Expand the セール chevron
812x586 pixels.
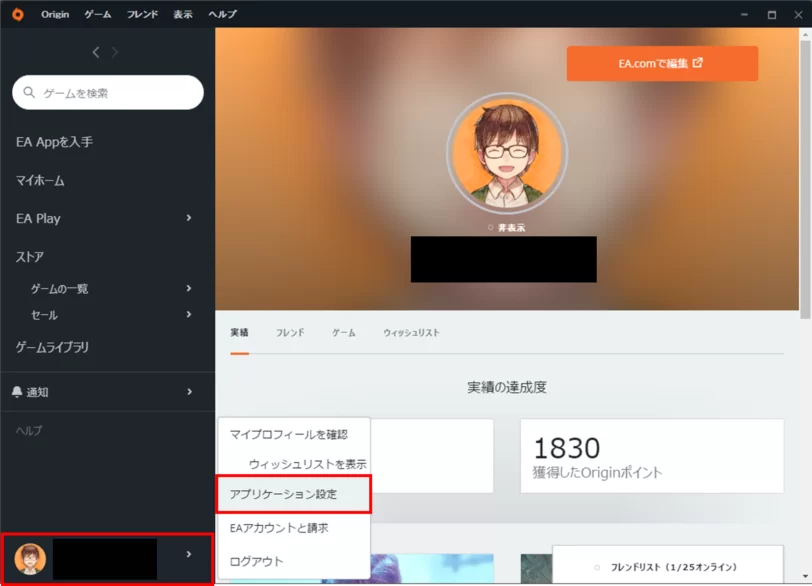(189, 314)
